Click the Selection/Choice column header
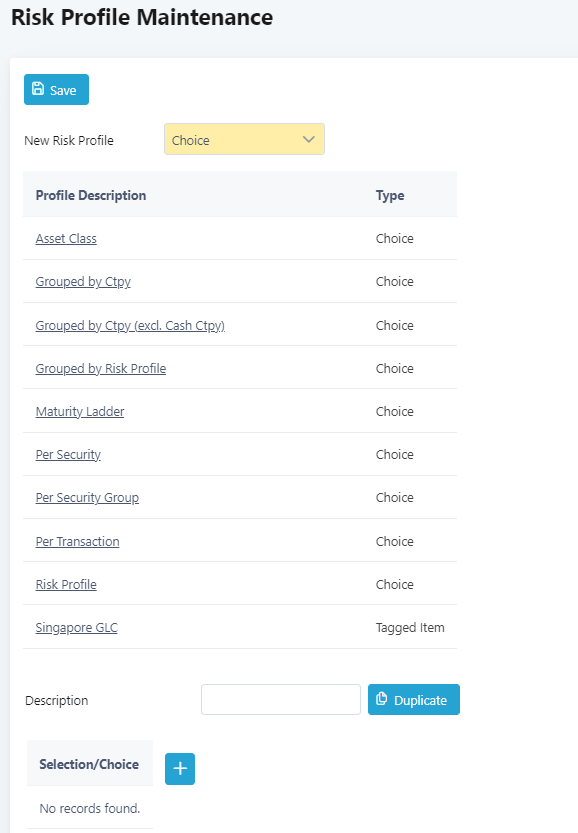 (x=89, y=764)
